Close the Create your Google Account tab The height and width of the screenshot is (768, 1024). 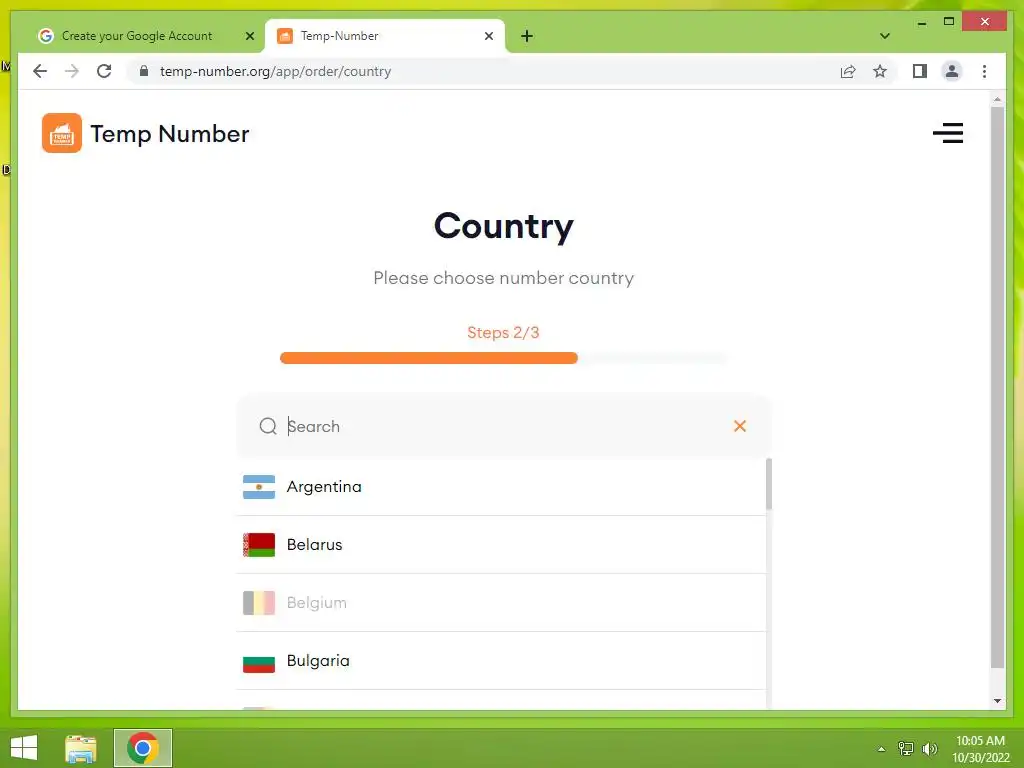249,36
